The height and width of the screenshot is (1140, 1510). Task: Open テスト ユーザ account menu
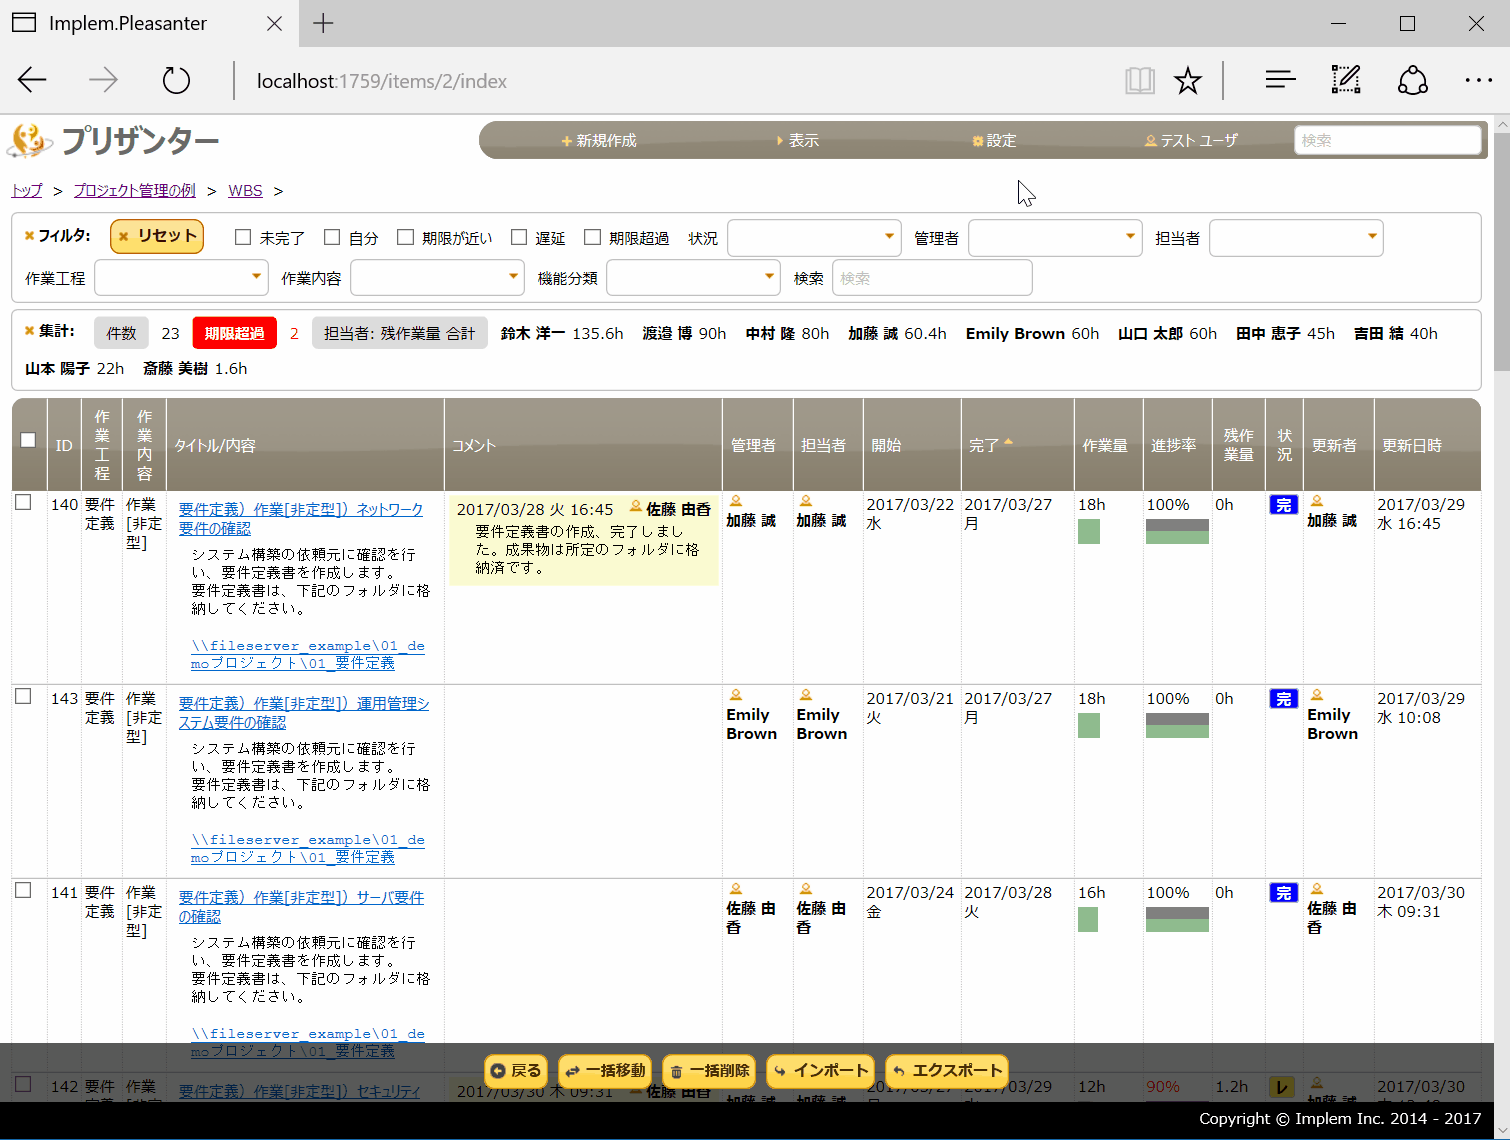click(x=1191, y=141)
